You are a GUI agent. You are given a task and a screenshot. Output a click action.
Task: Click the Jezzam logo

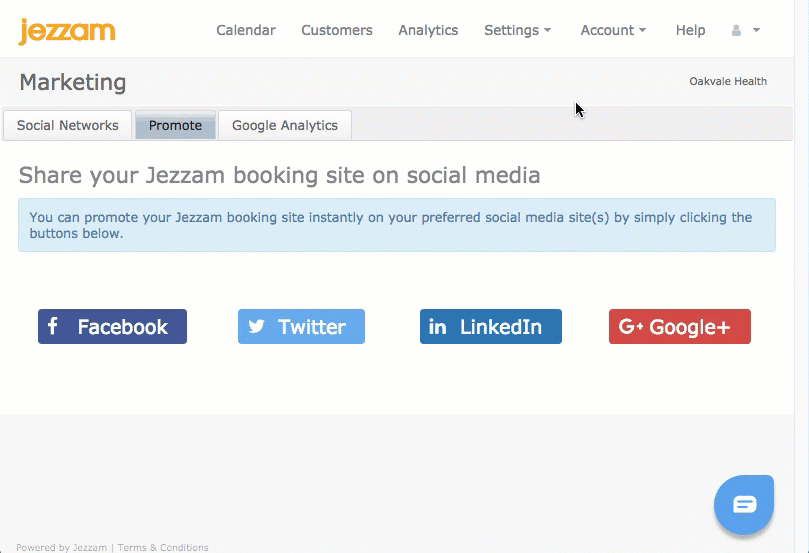click(x=67, y=31)
